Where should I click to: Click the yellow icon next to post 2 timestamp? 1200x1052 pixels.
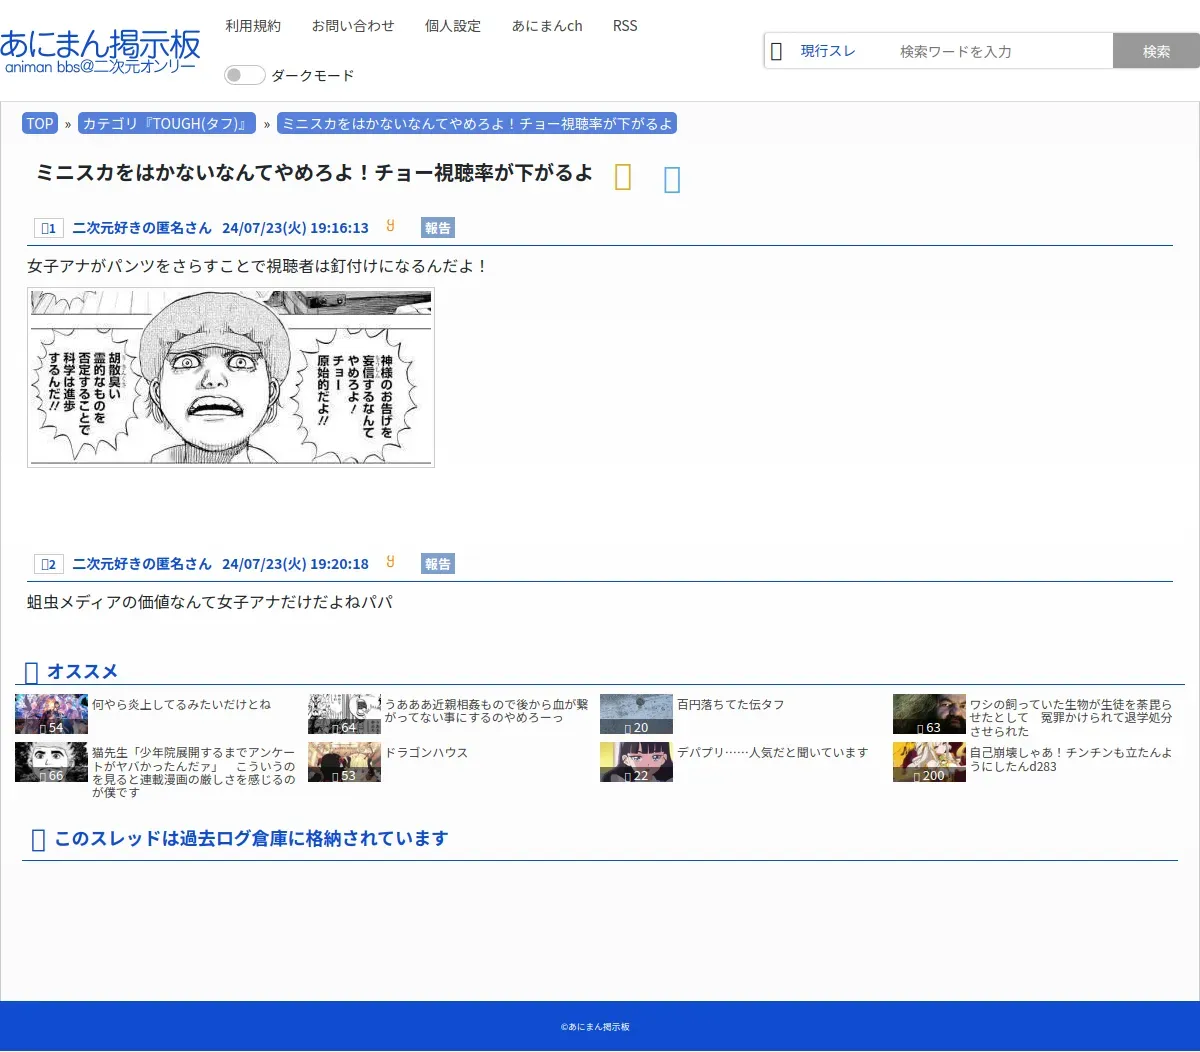[x=390, y=562]
